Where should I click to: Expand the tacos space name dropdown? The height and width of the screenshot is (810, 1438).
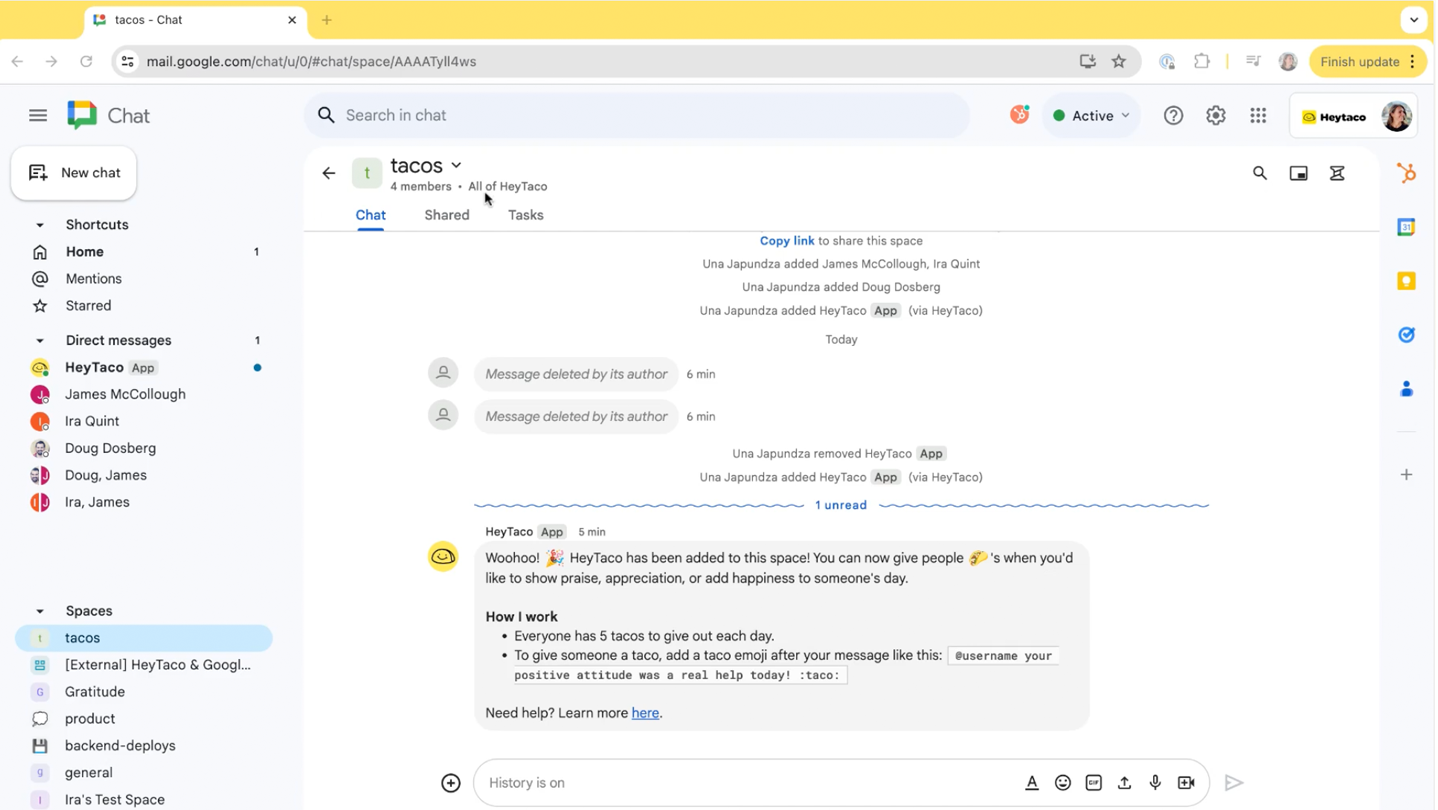(457, 166)
